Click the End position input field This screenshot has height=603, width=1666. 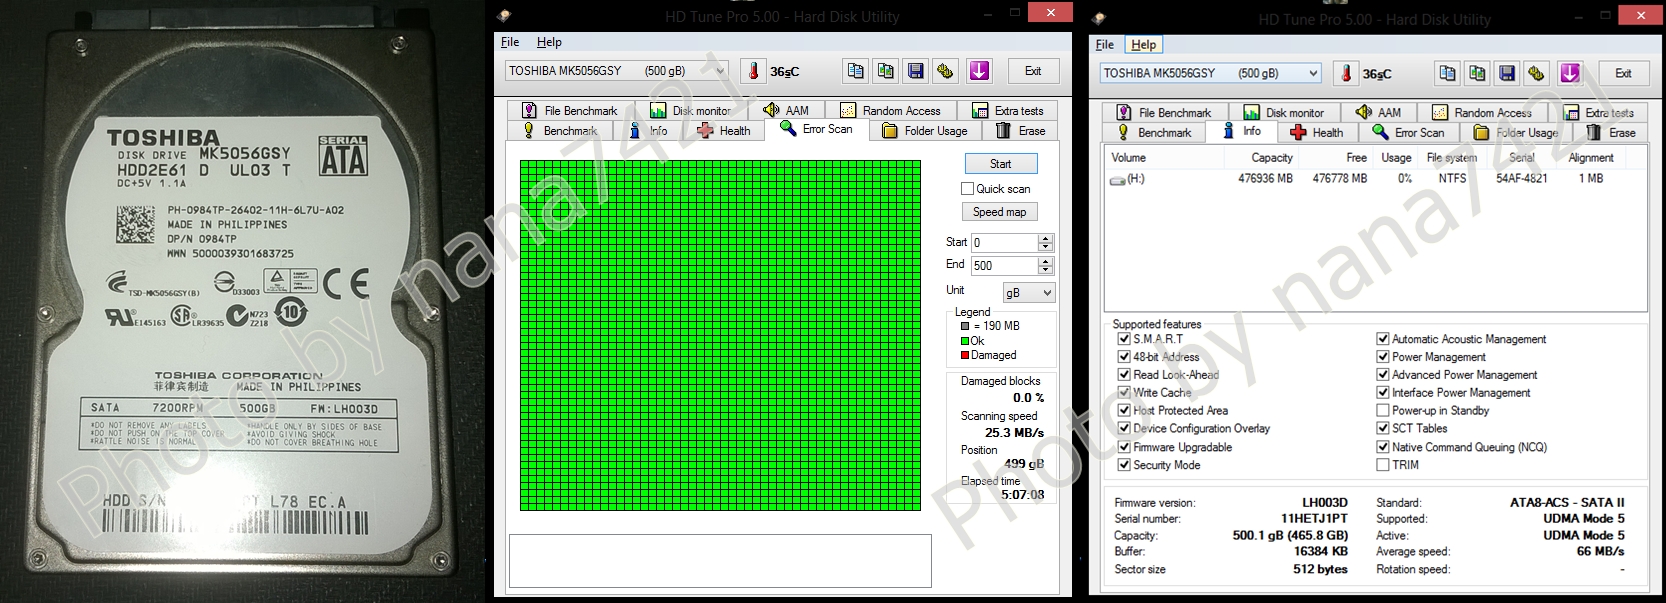pyautogui.click(x=1005, y=265)
